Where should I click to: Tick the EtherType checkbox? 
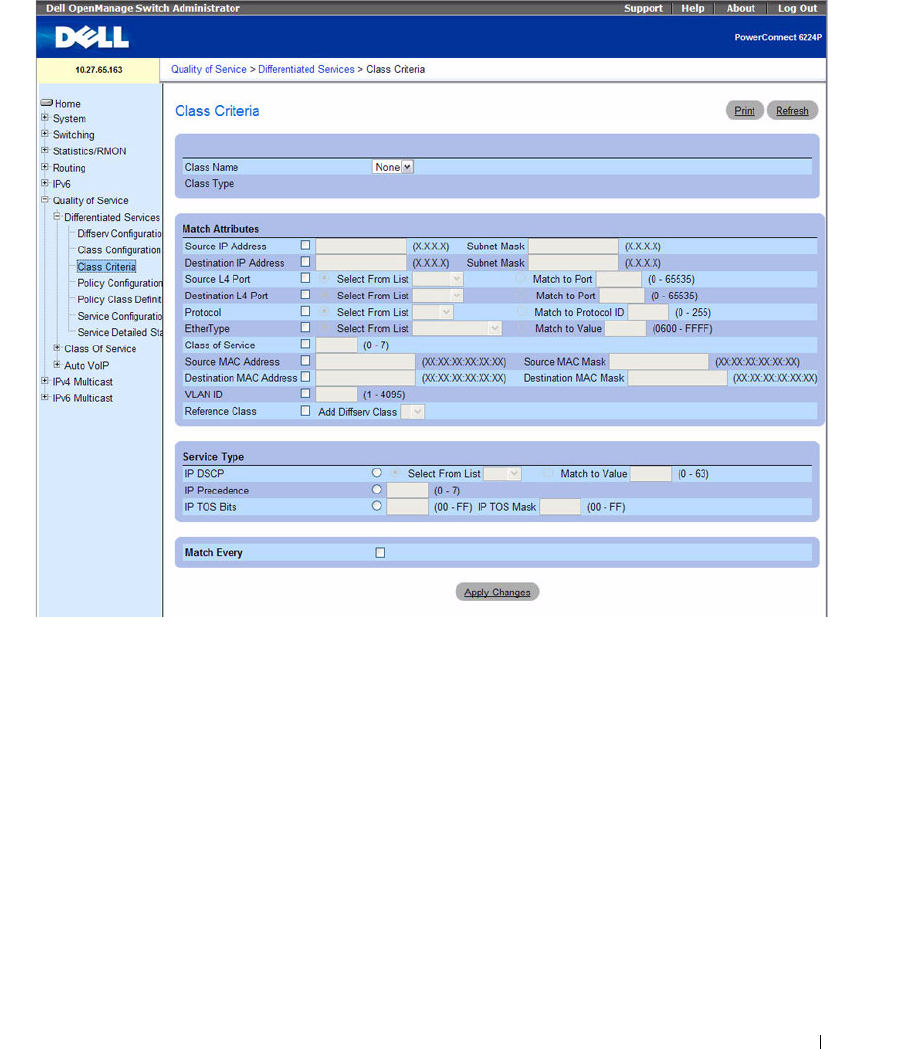pyautogui.click(x=305, y=328)
